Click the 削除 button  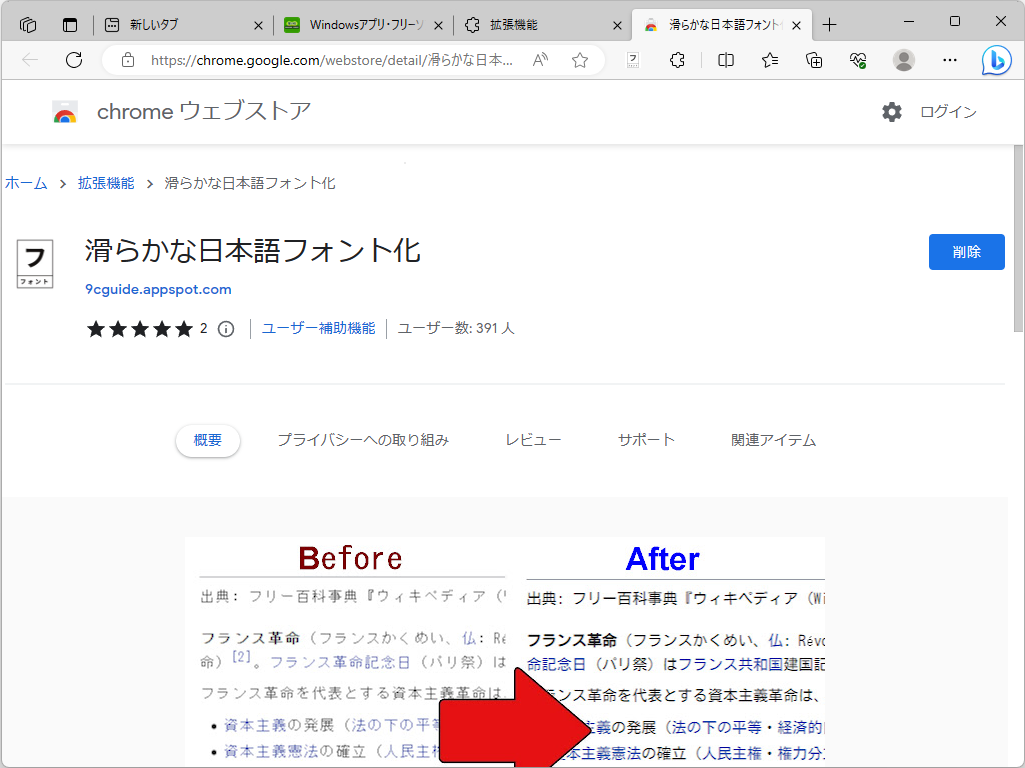pos(966,251)
